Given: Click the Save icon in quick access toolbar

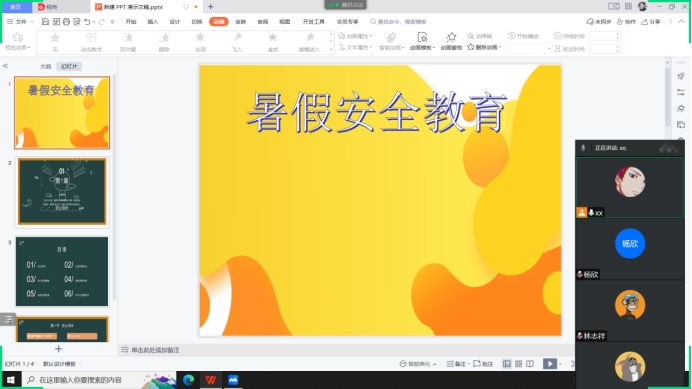Looking at the screenshot, I should [x=45, y=22].
